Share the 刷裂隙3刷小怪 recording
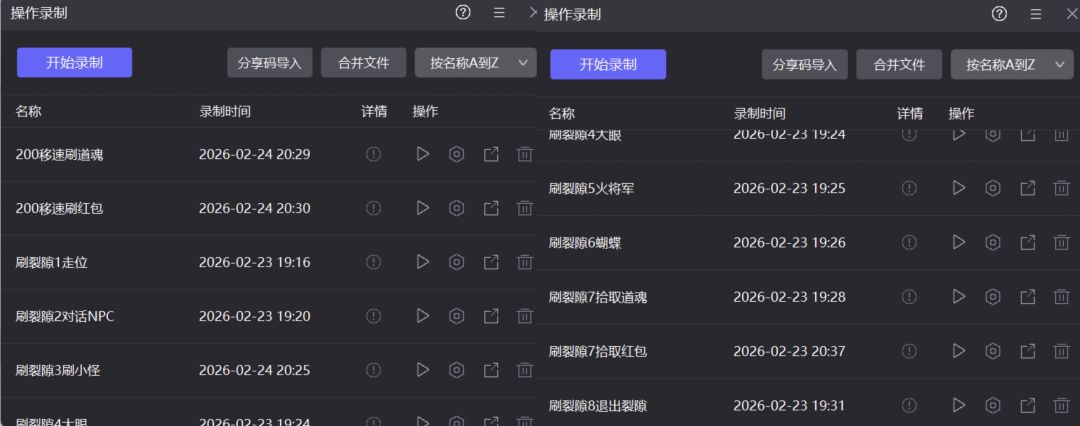The image size is (1080, 426). click(x=491, y=370)
